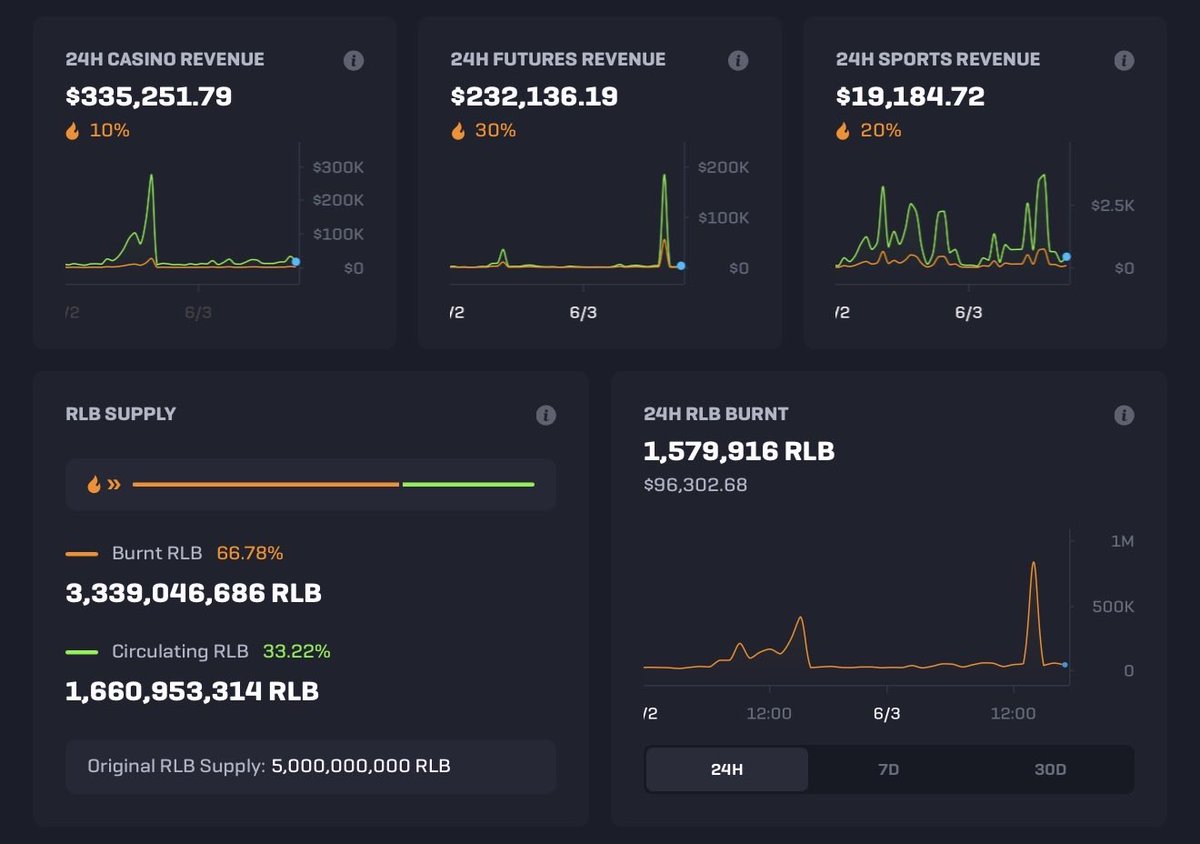Viewport: 1200px width, 844px height.
Task: Open info icon on 24H Futures Revenue card
Action: (x=738, y=60)
